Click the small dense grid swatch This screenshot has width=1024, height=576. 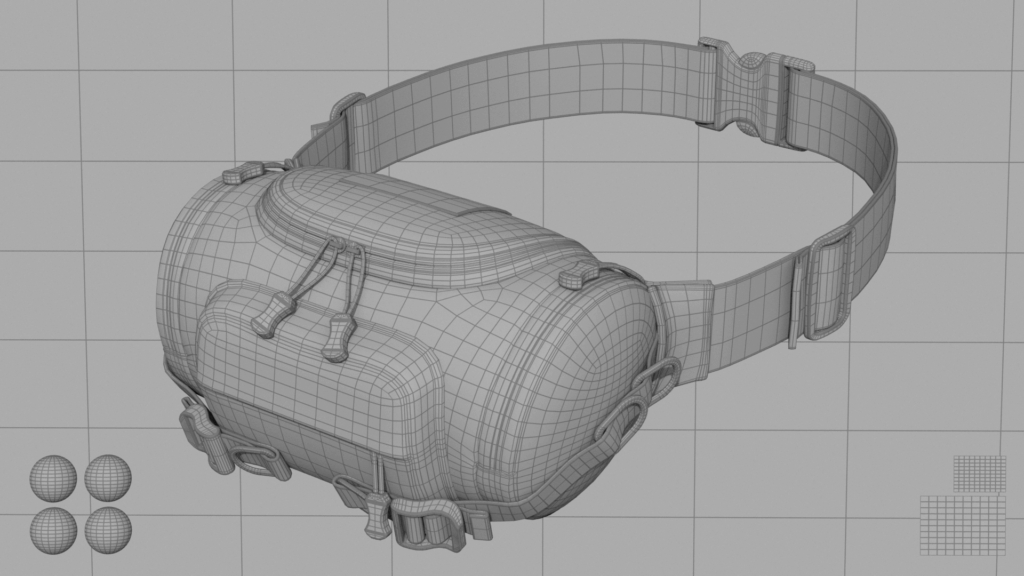(979, 473)
